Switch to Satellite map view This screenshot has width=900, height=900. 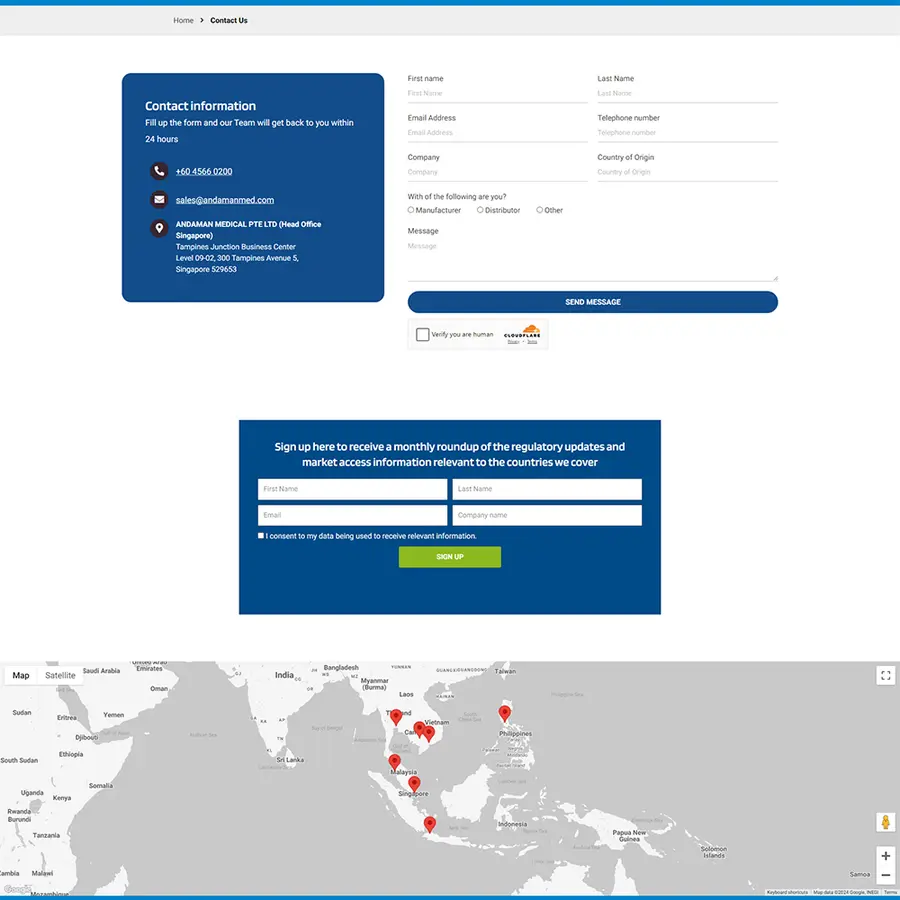(x=60, y=675)
